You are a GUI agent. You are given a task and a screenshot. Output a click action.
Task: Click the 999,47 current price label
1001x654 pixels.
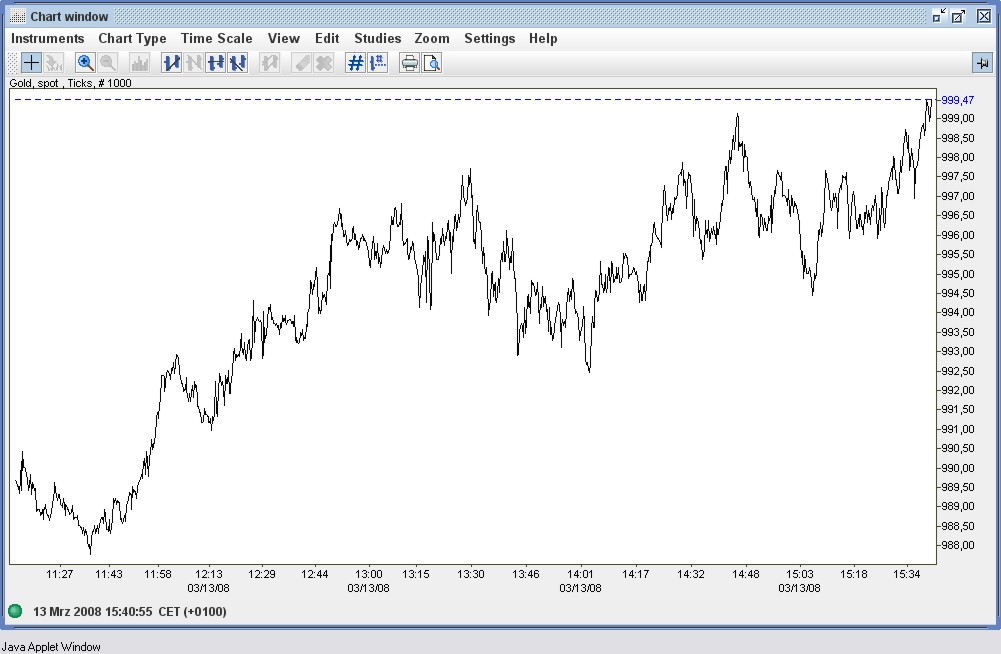957,100
